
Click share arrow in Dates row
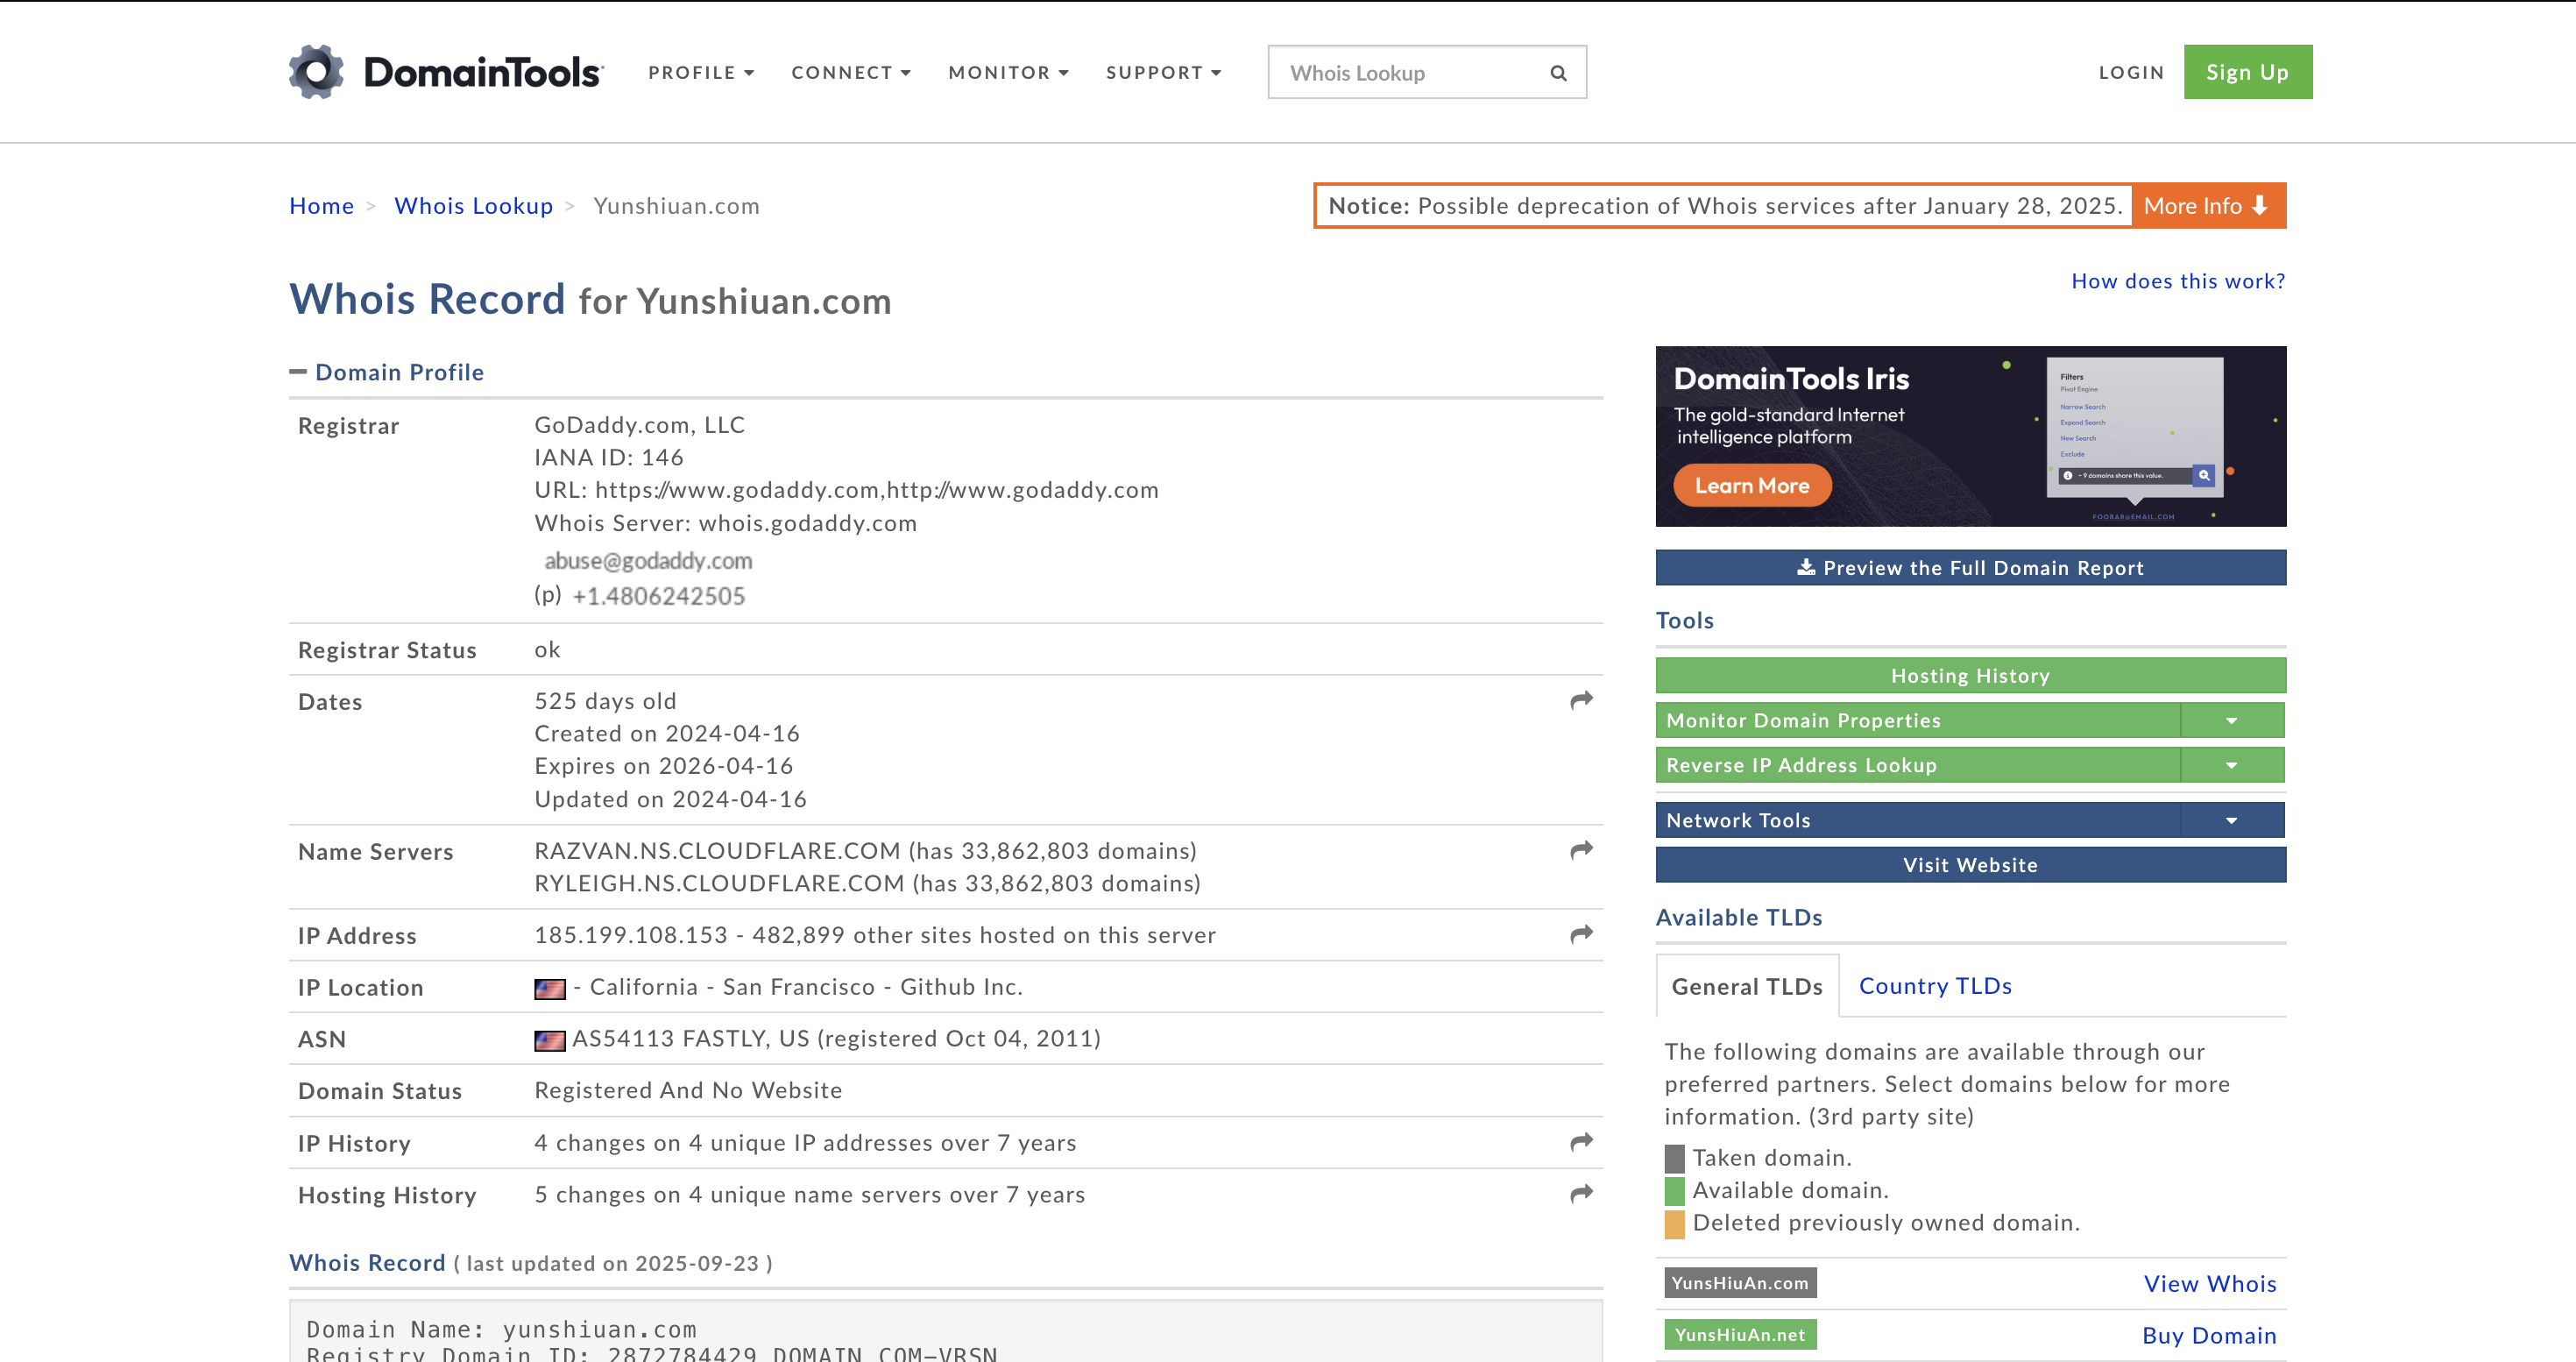point(1580,700)
